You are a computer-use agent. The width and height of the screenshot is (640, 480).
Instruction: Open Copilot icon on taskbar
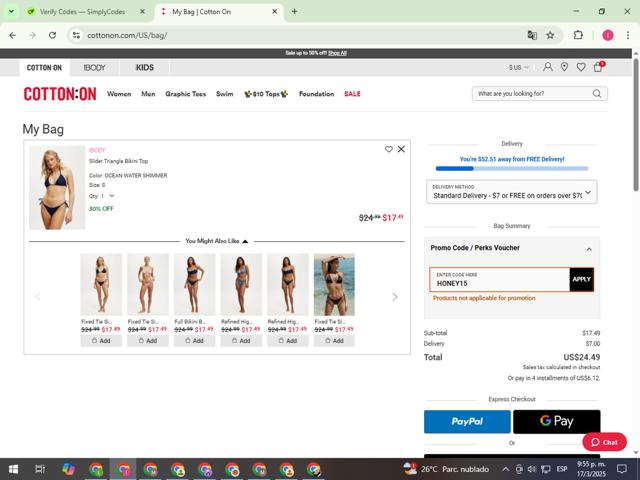point(68,469)
